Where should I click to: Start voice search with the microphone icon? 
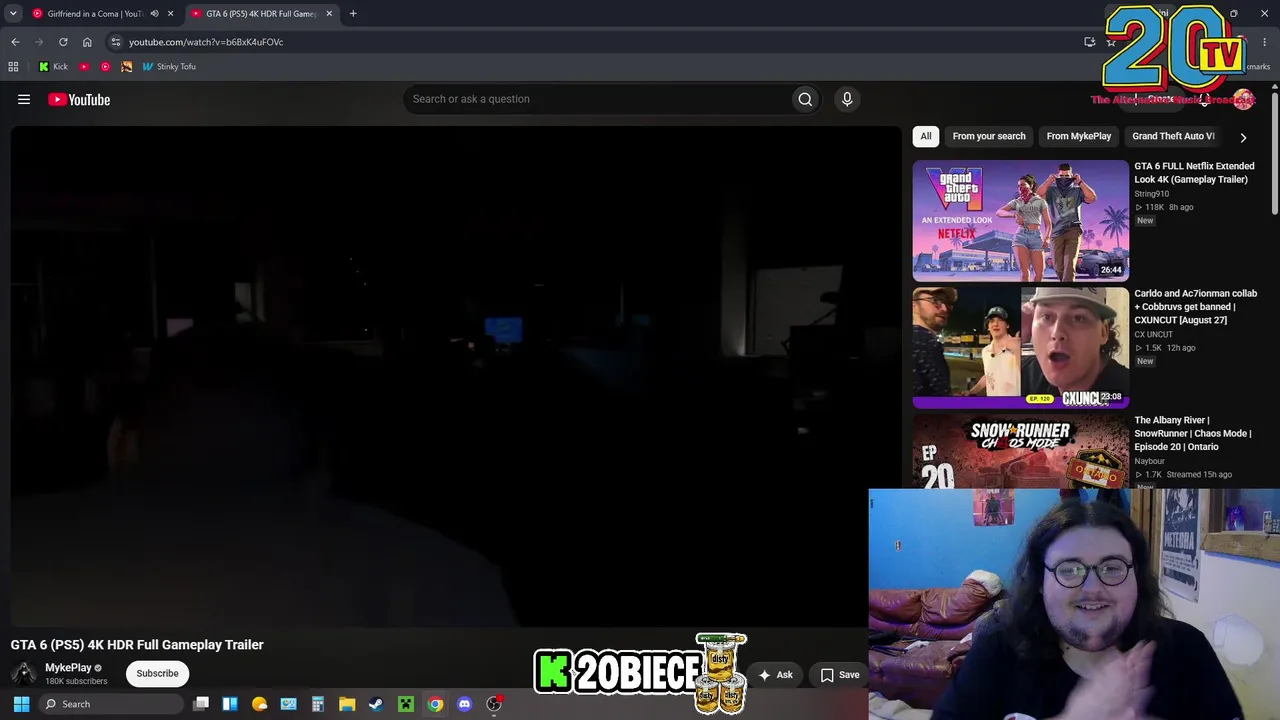(x=847, y=99)
